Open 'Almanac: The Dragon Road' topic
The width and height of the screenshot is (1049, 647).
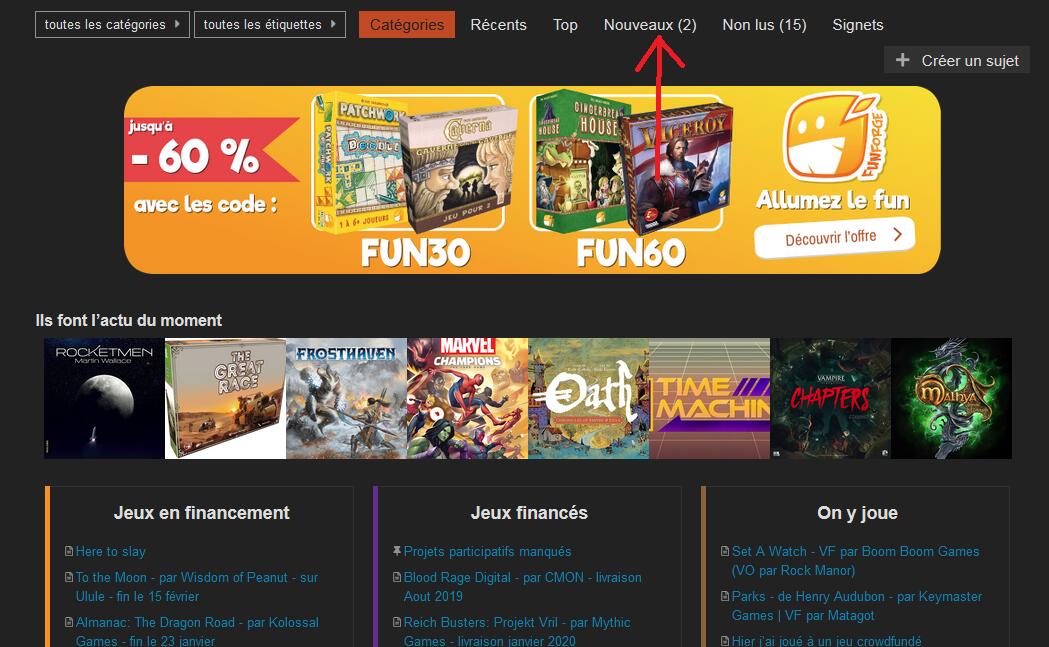197,631
